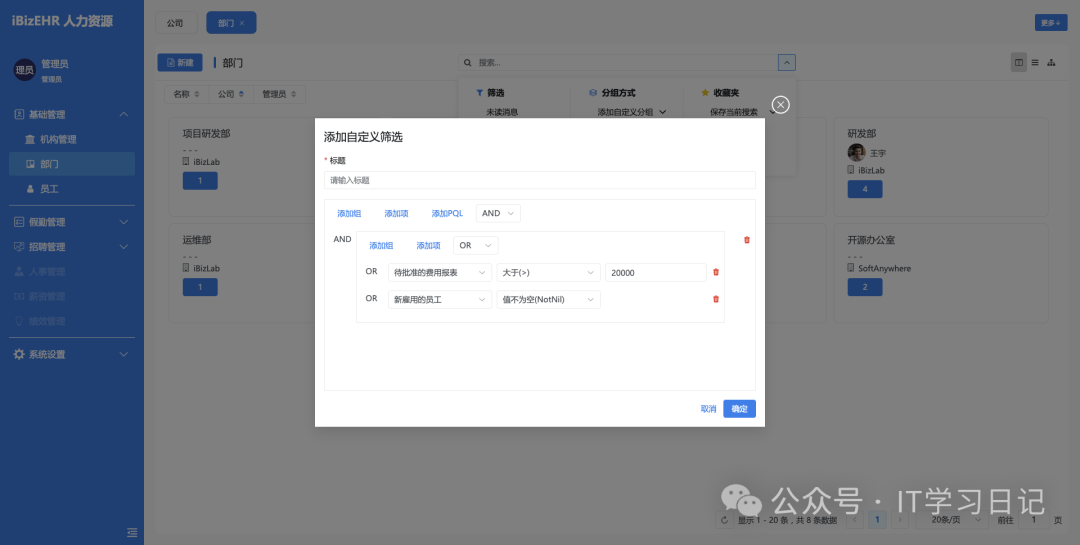Click 取消 to cancel the filter
Screen dimensions: 1080x545
[x=708, y=409]
